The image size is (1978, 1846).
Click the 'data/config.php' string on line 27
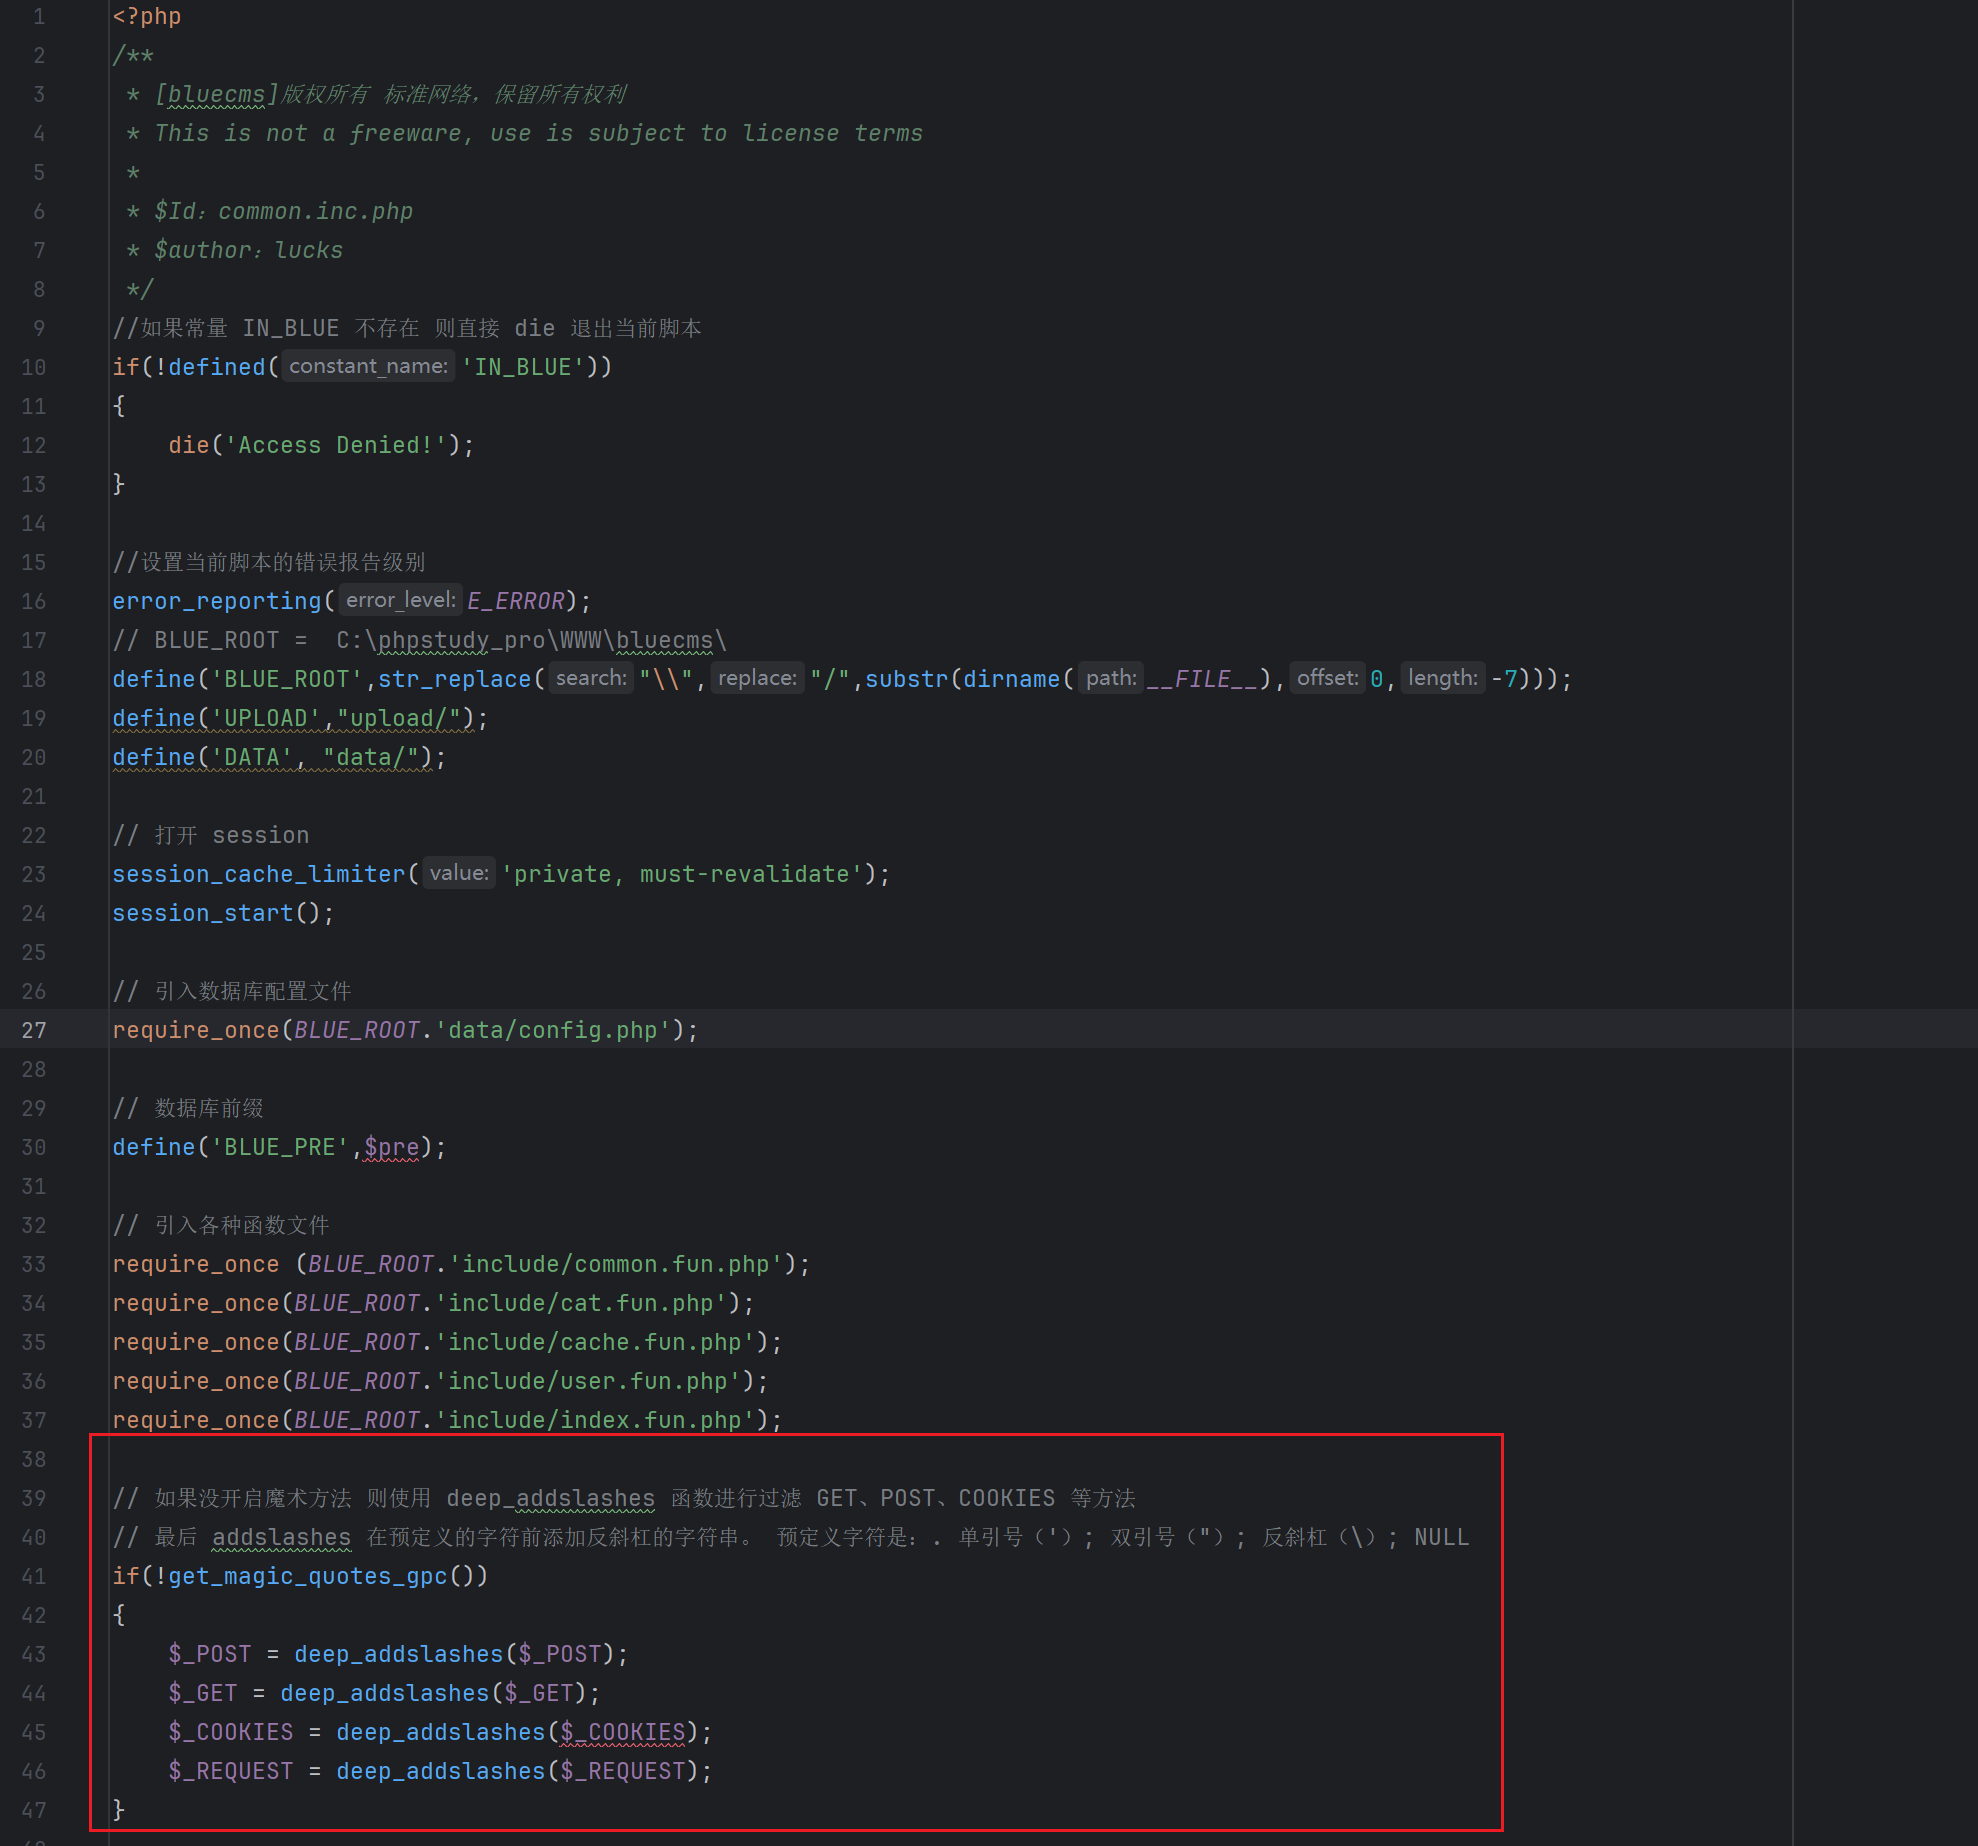552,1030
